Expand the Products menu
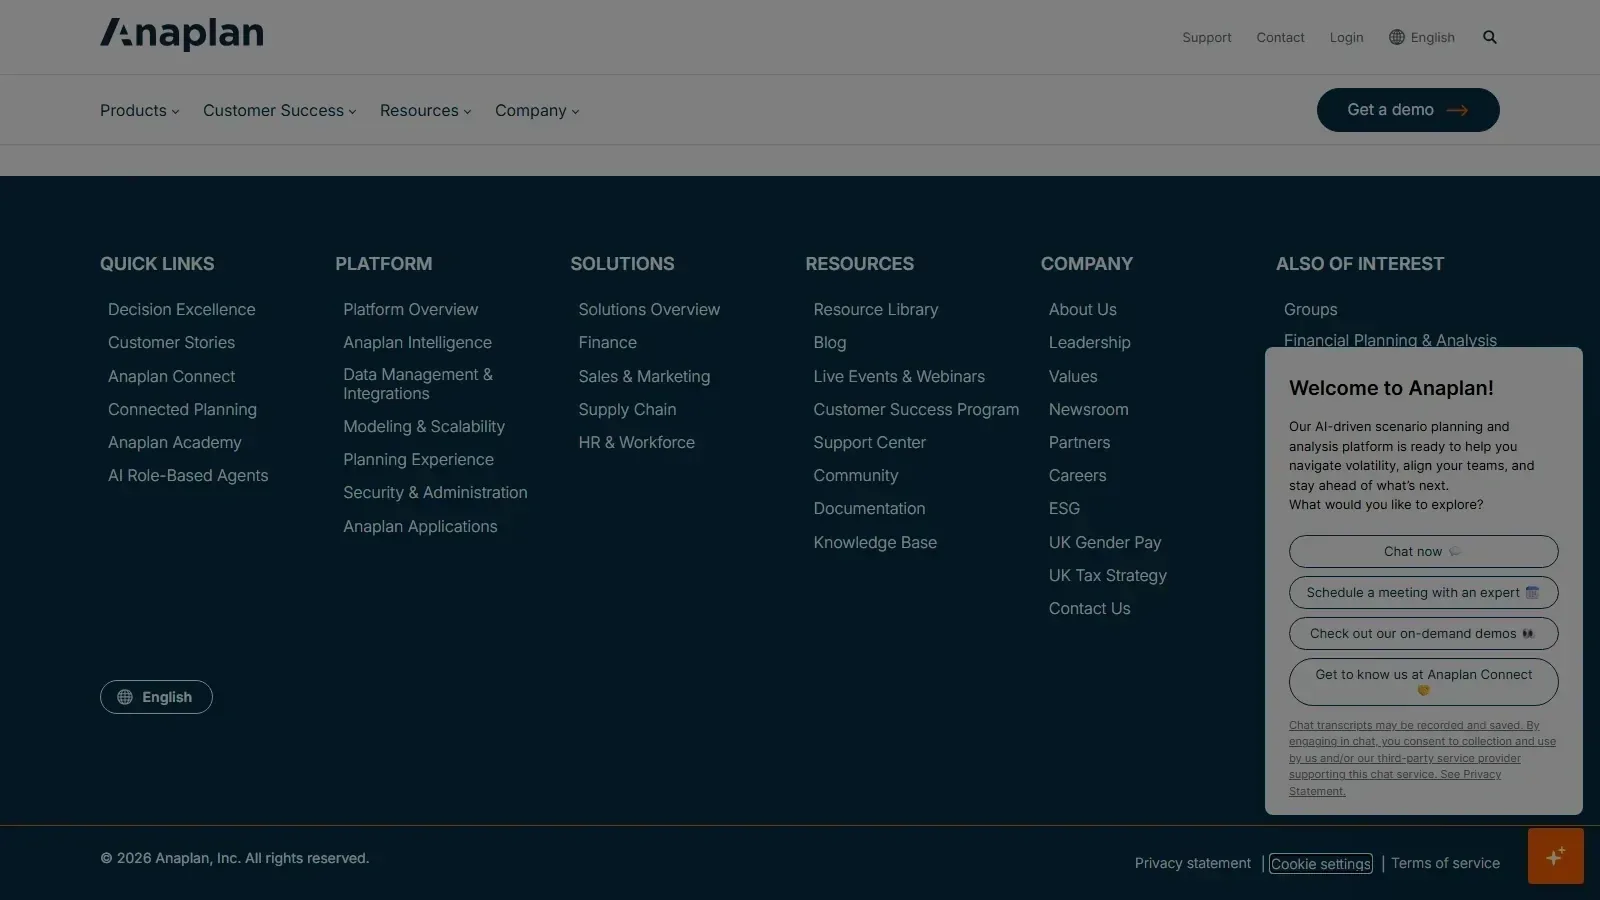 [140, 111]
